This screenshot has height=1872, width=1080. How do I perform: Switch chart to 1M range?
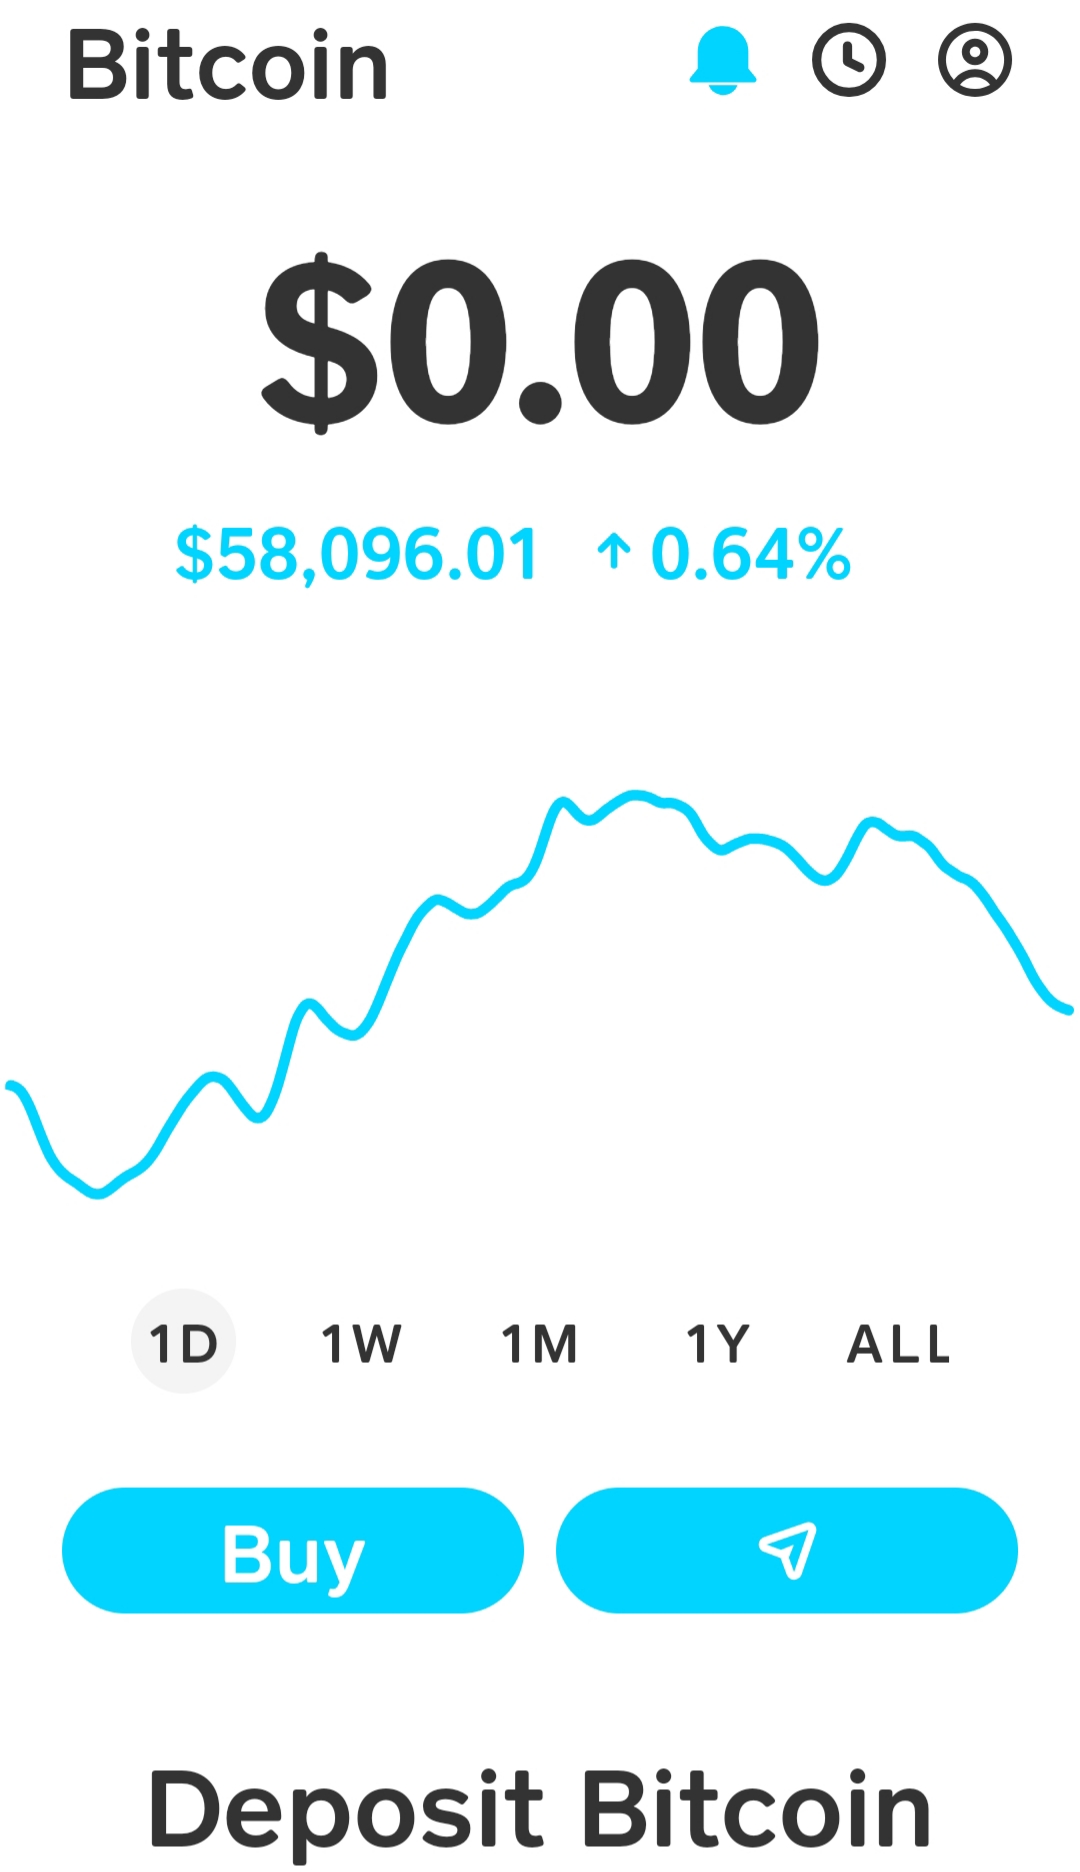click(x=540, y=1343)
